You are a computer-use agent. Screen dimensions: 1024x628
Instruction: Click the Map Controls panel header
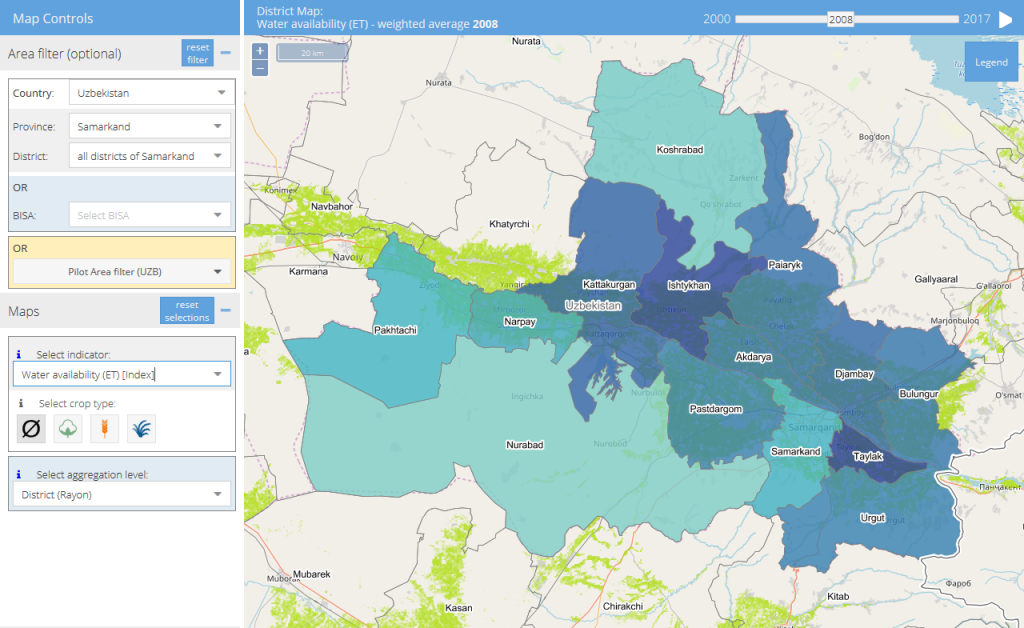(120, 18)
